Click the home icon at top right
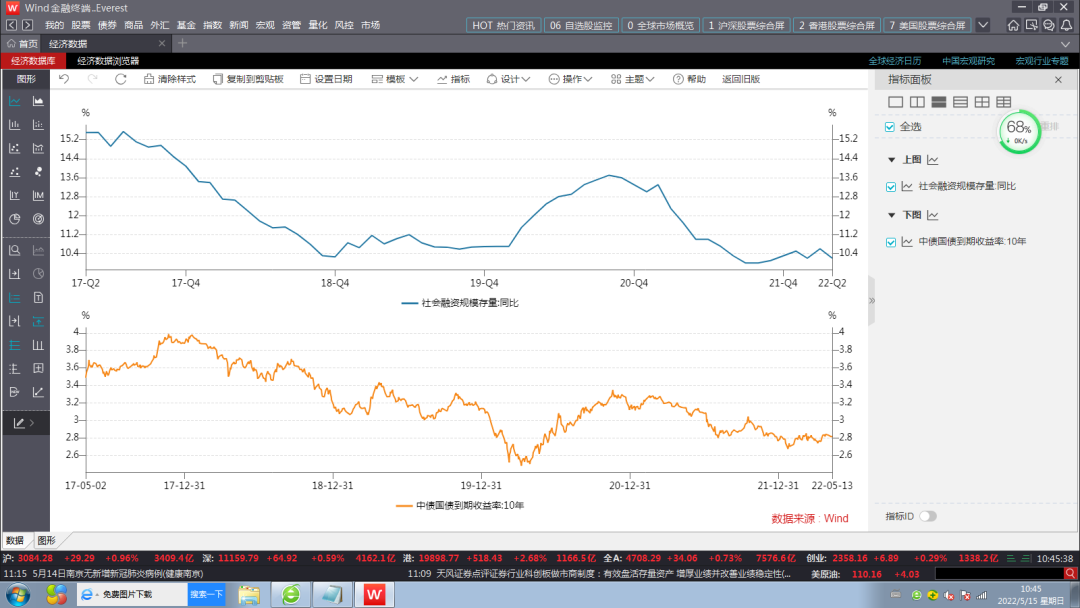 coord(1014,25)
